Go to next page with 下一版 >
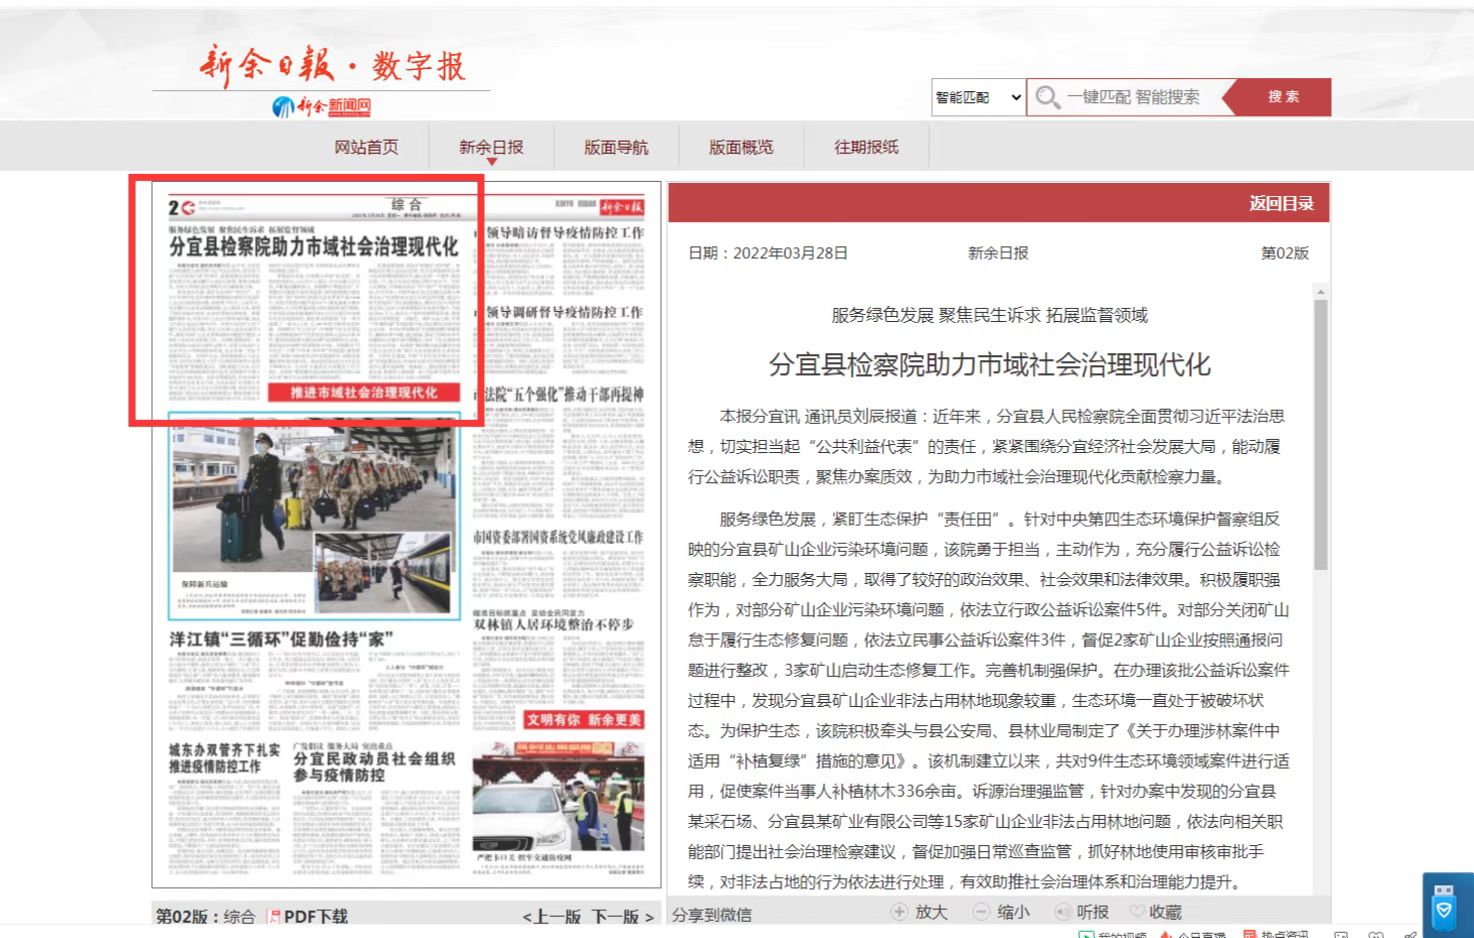Image resolution: width=1474 pixels, height=938 pixels. (x=622, y=916)
